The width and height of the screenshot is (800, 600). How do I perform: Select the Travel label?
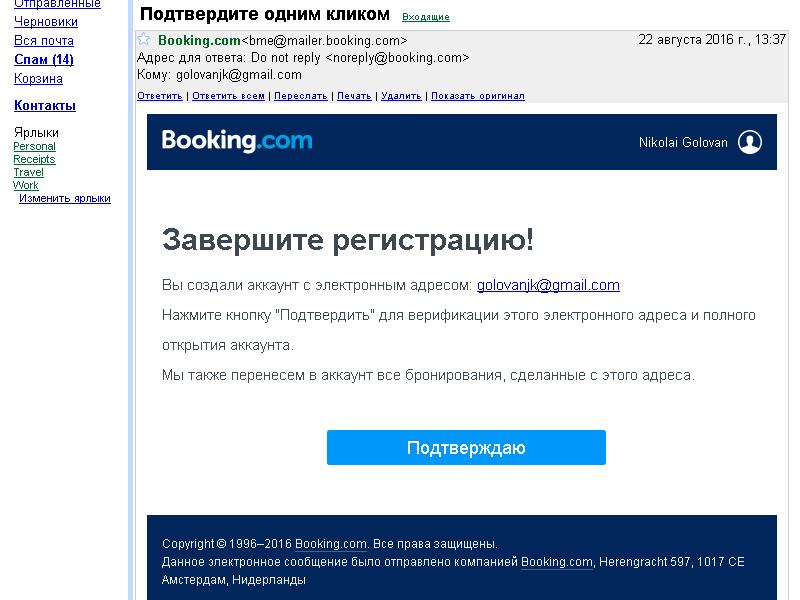[x=29, y=172]
